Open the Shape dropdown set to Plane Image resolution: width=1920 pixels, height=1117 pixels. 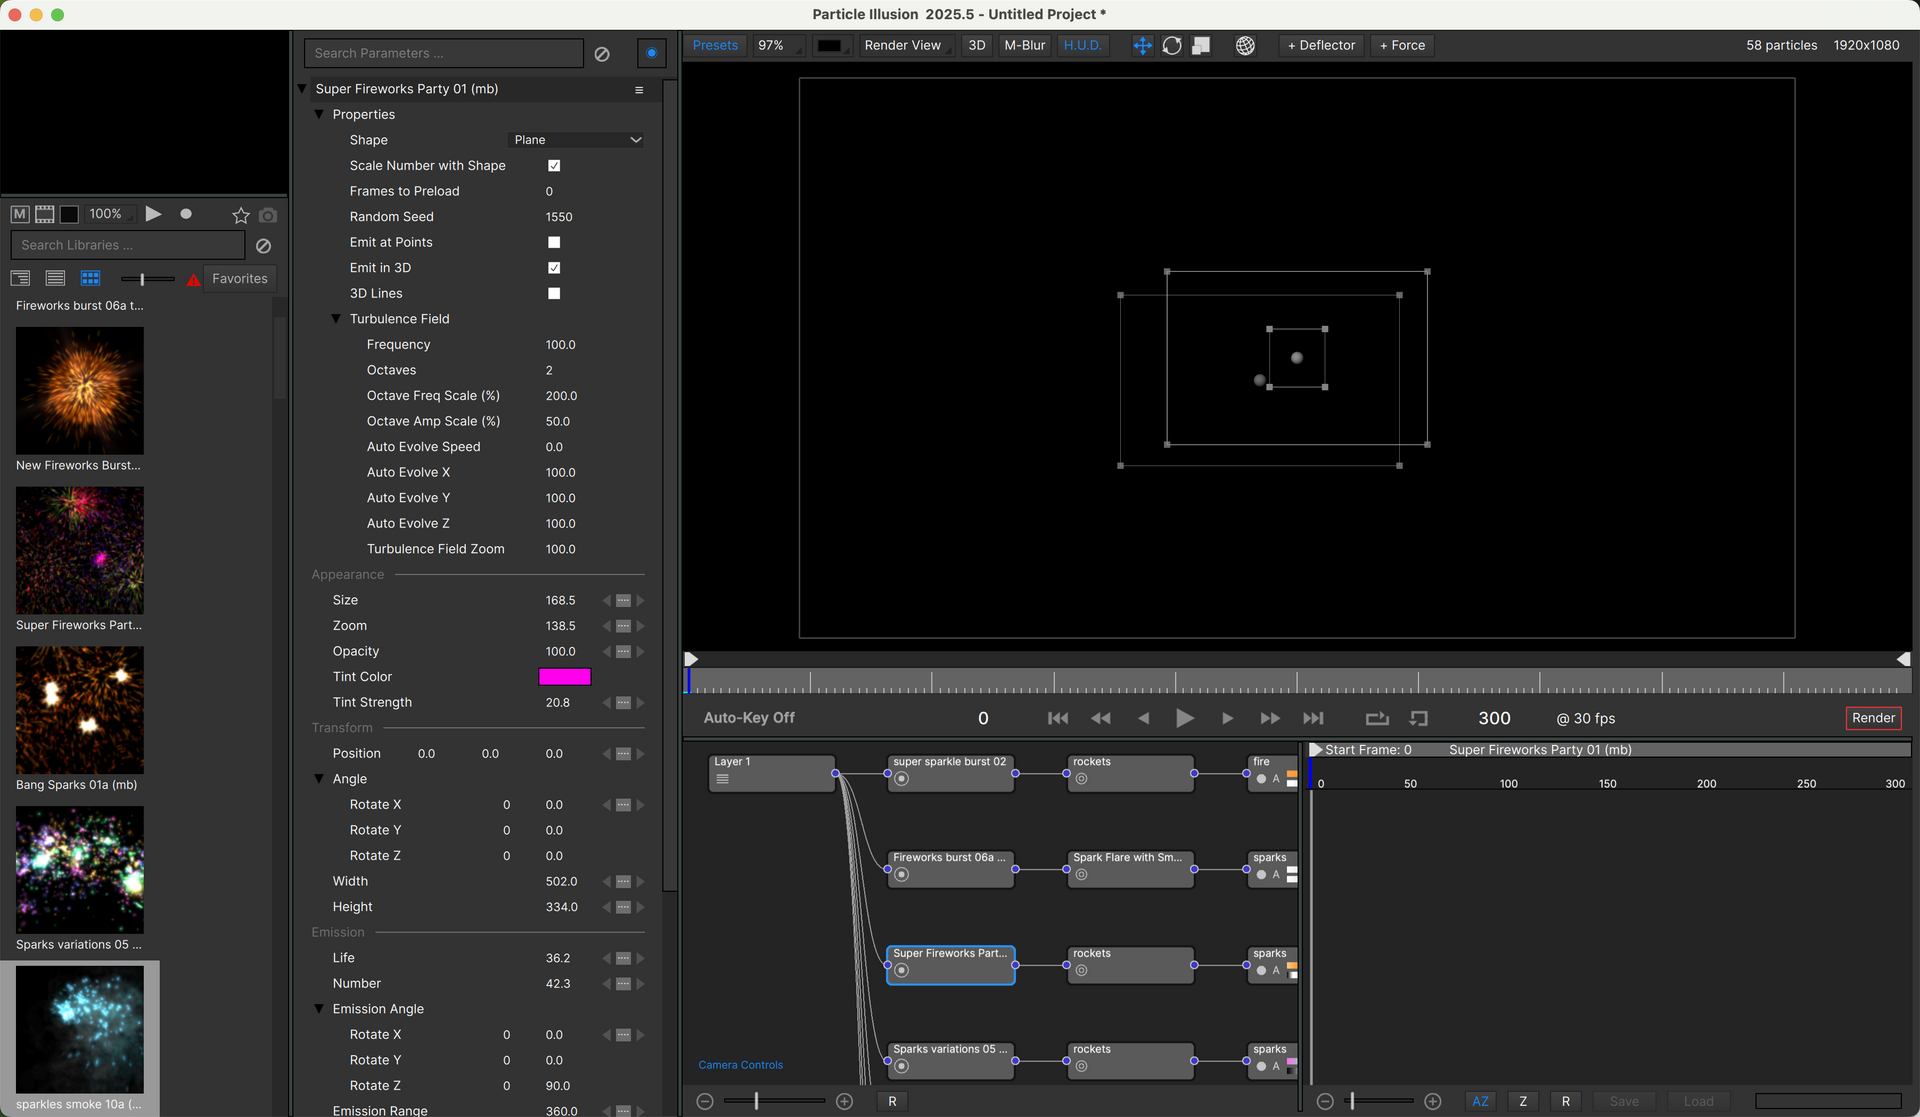[x=577, y=140]
